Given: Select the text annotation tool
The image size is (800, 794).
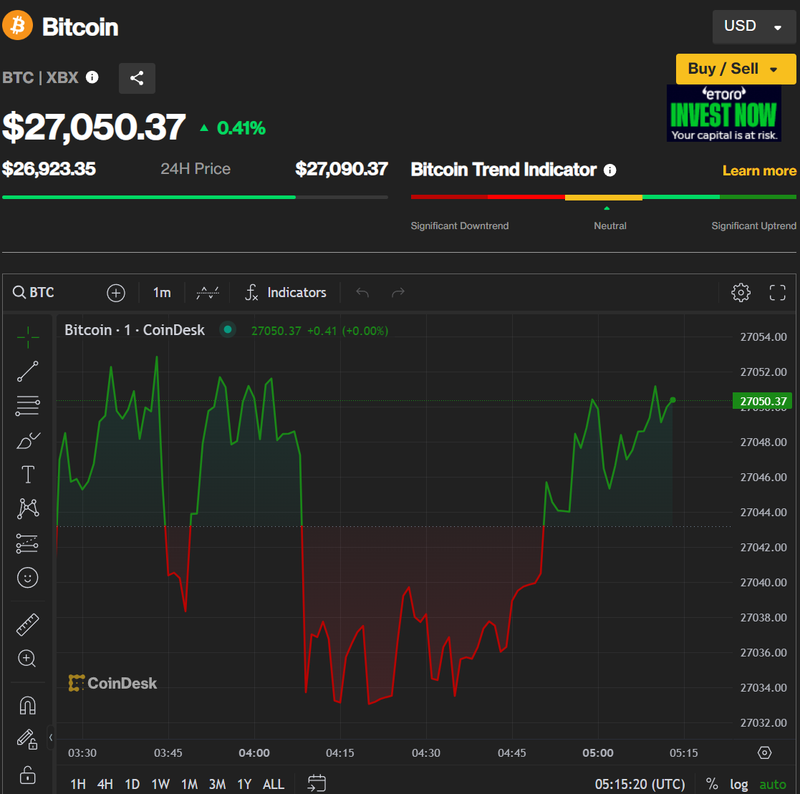Looking at the screenshot, I should (28, 474).
